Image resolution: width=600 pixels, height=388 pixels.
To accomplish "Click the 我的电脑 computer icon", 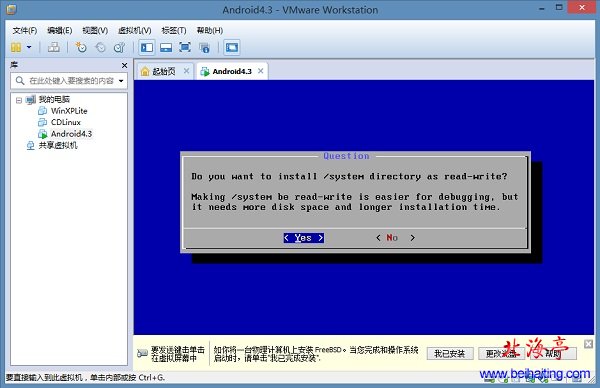I will (x=31, y=100).
